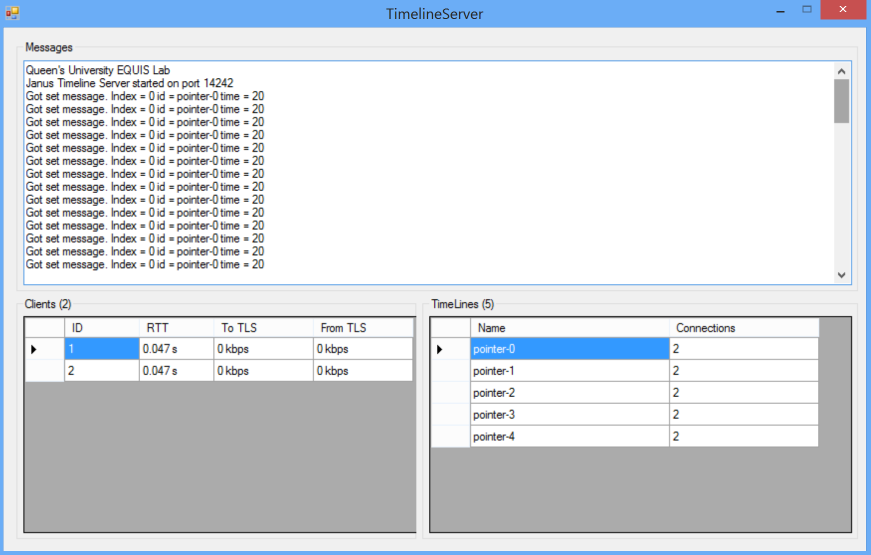871x555 pixels.
Task: Click the Messages scrollbar down arrow
Action: [841, 275]
